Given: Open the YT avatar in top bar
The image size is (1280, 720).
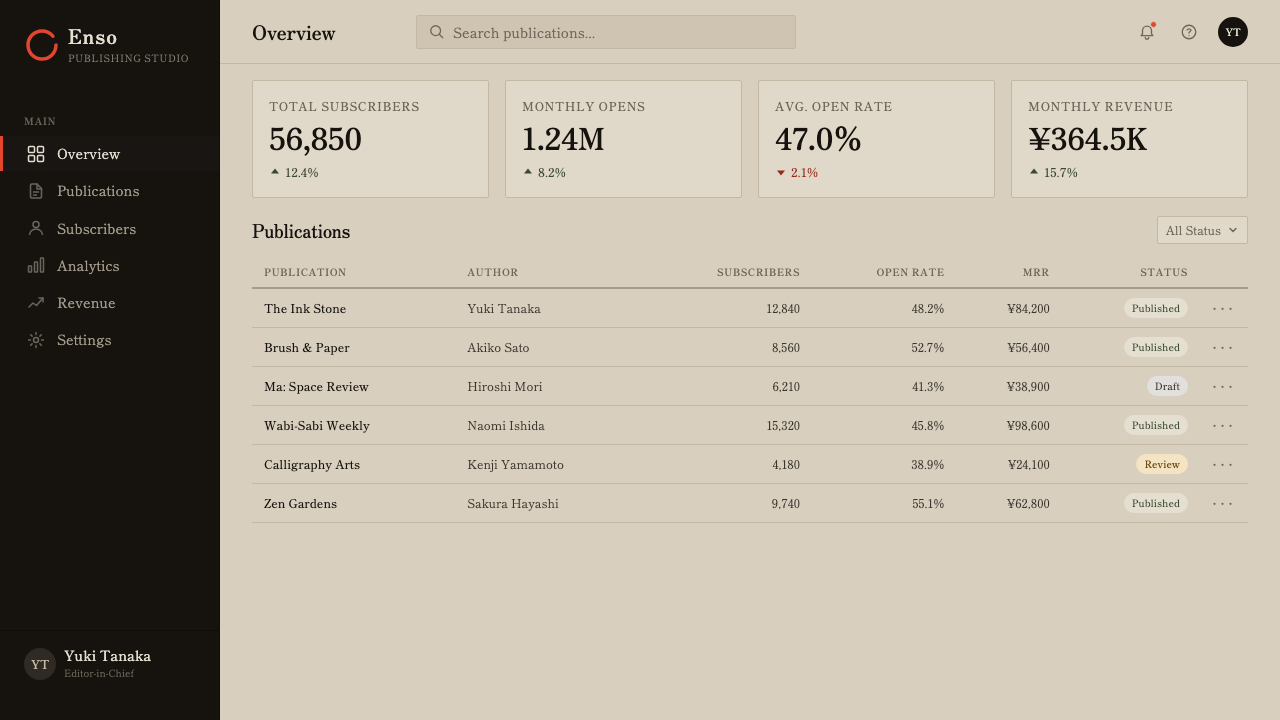Looking at the screenshot, I should [1233, 32].
